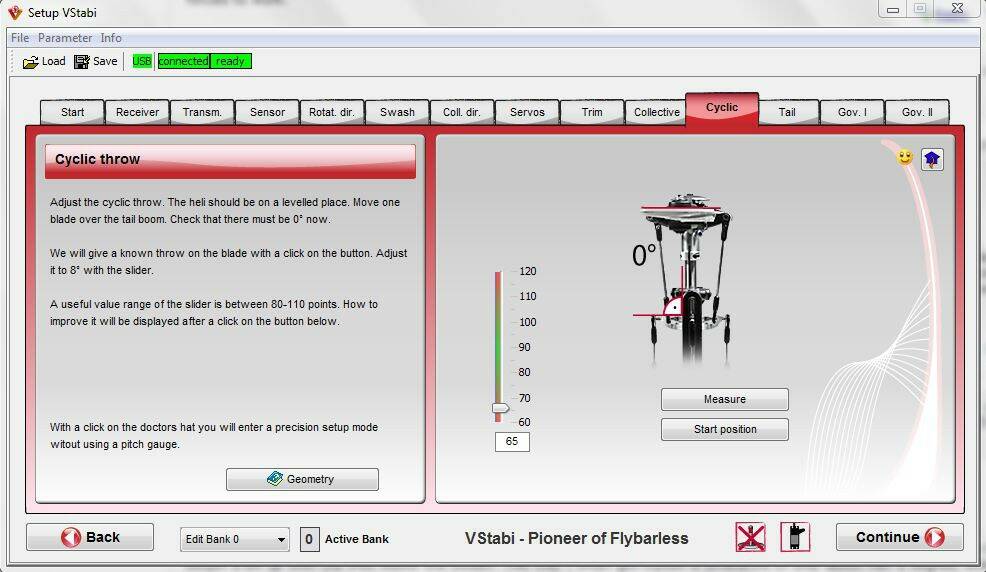Viewport: 986px width, 572px height.
Task: Click the Geometry book icon
Action: (275, 479)
